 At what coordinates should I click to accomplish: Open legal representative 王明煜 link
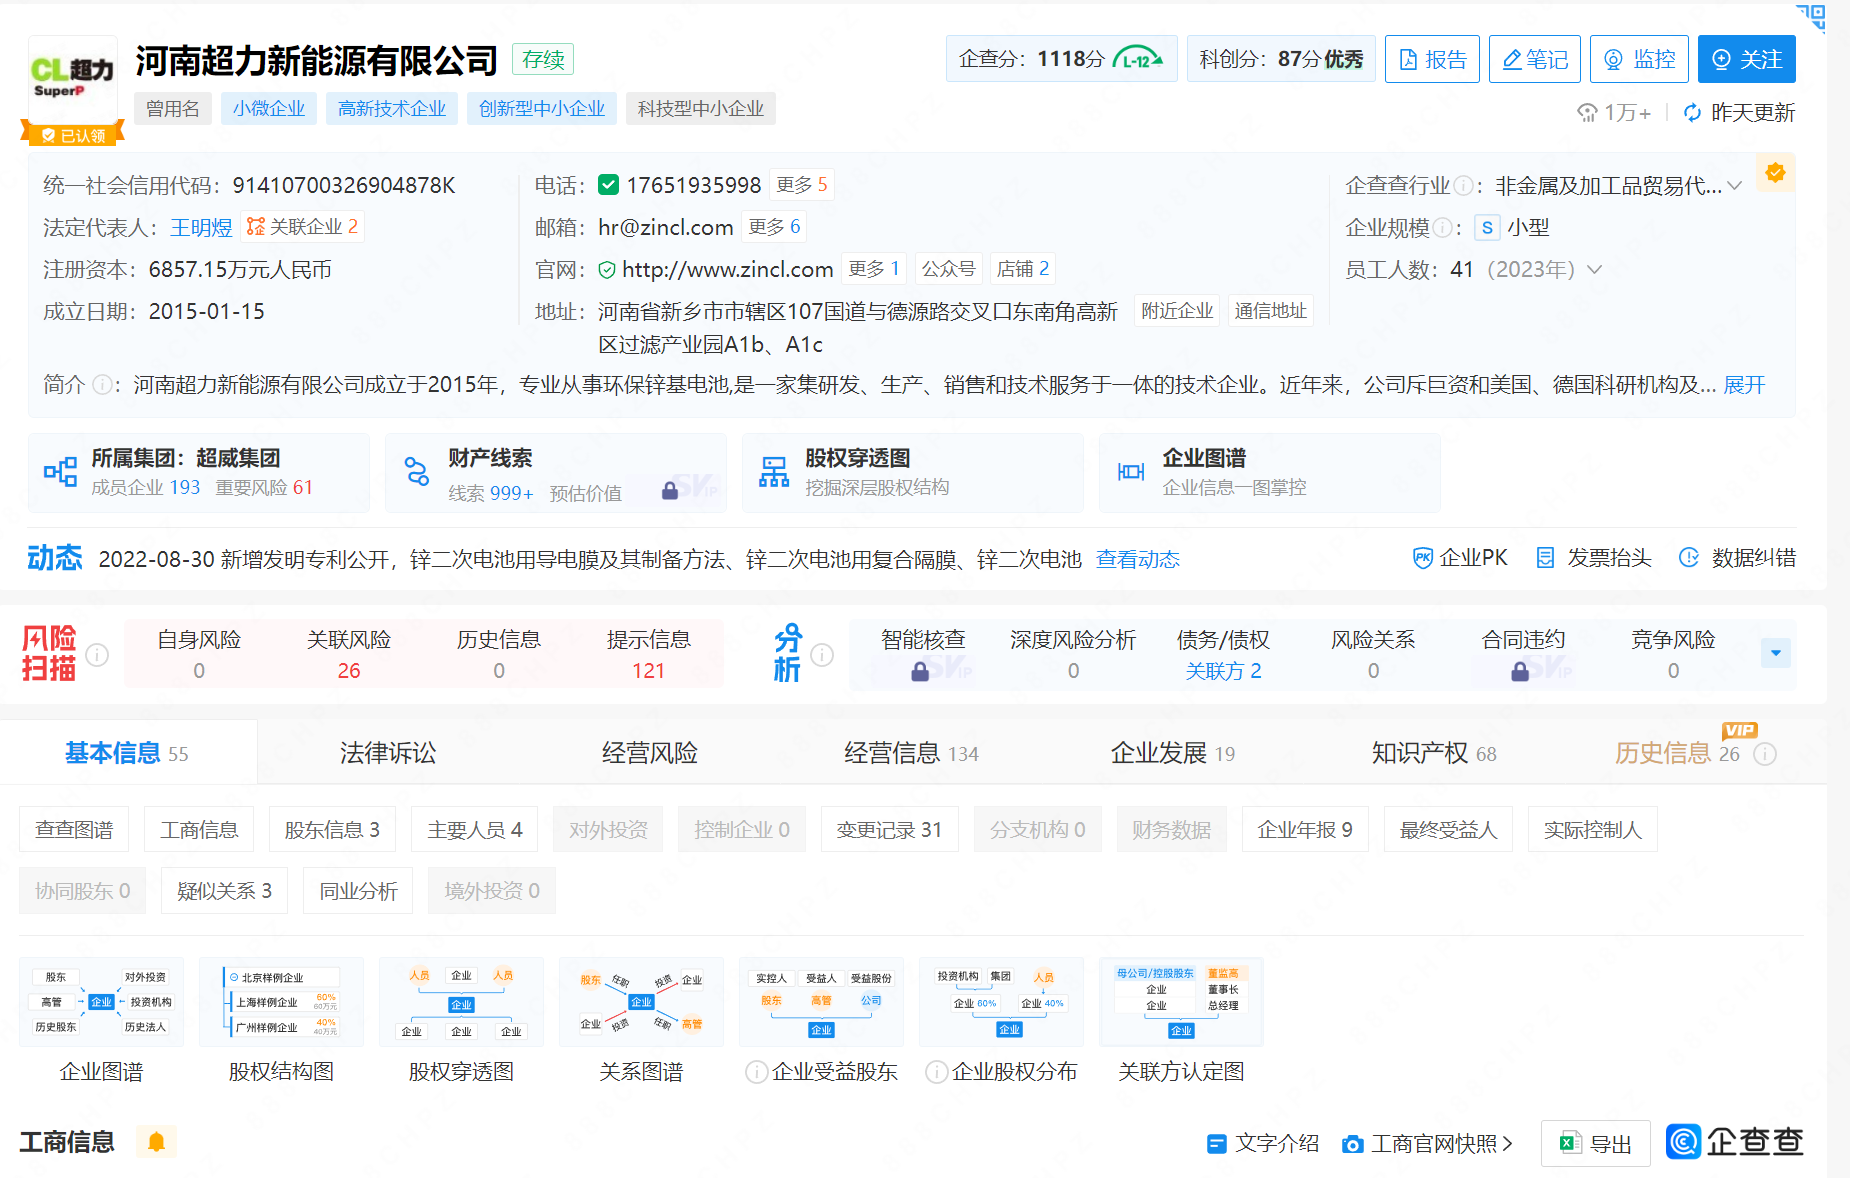[x=201, y=228]
